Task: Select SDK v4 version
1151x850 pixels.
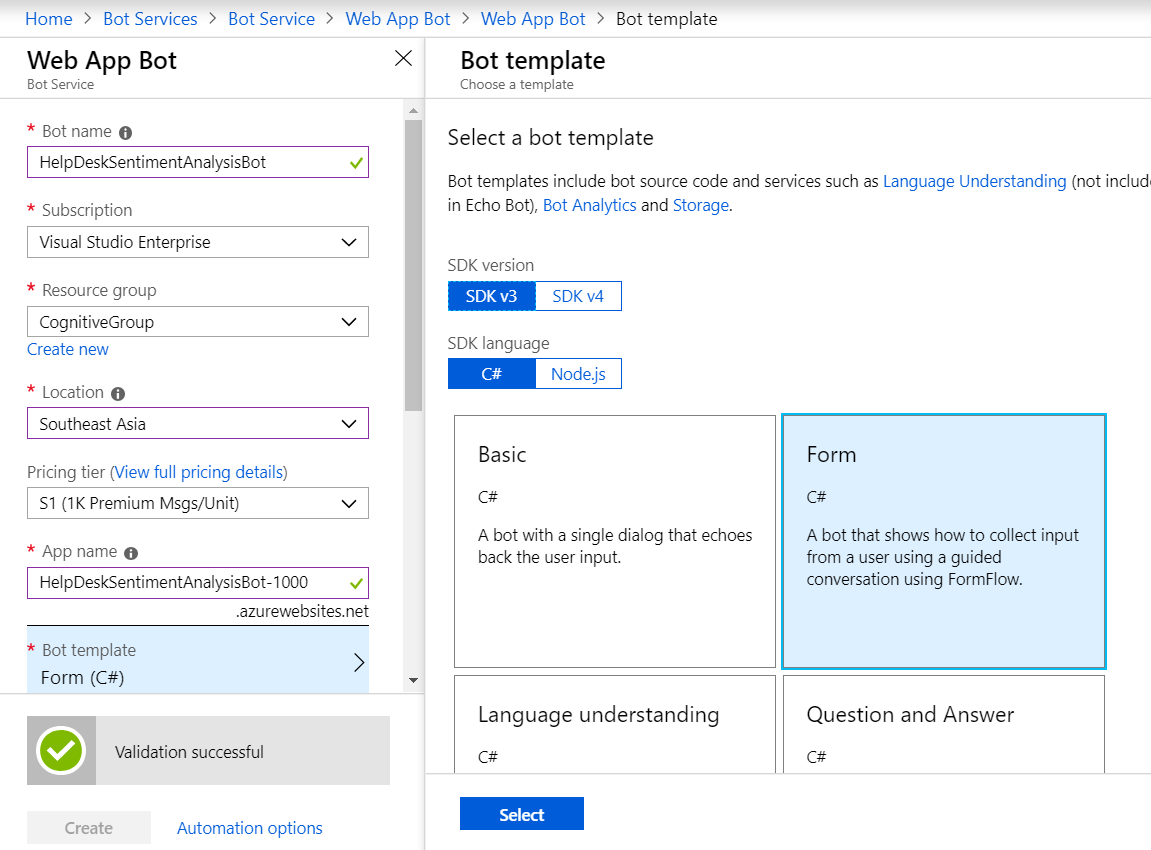Action: click(578, 297)
